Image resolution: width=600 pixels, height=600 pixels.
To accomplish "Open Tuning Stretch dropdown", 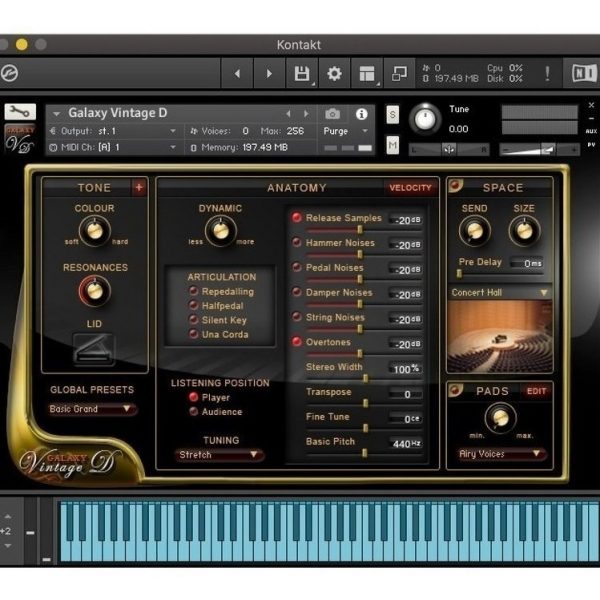I will tap(219, 455).
